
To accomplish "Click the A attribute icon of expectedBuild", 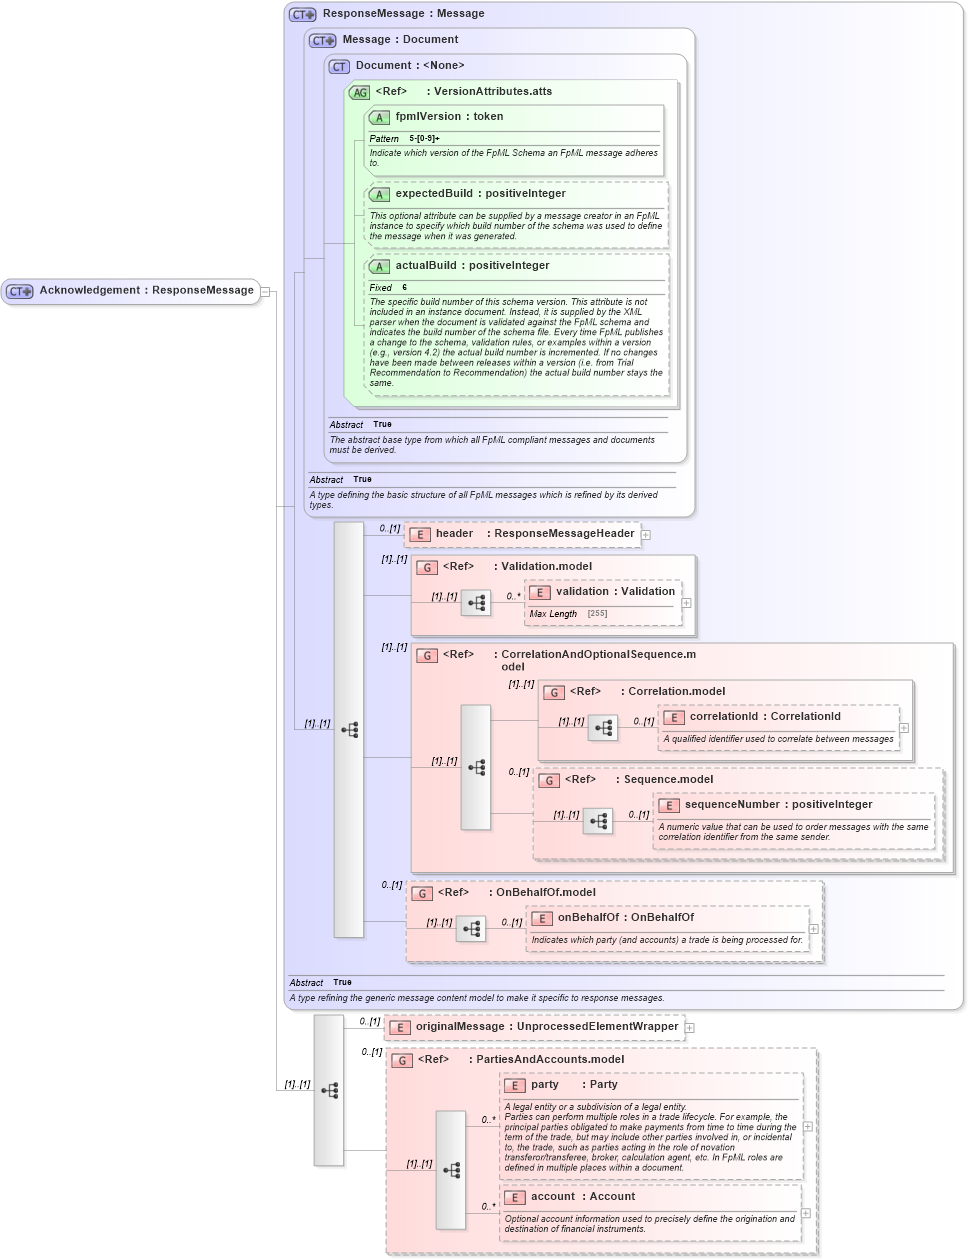I will pos(379,194).
